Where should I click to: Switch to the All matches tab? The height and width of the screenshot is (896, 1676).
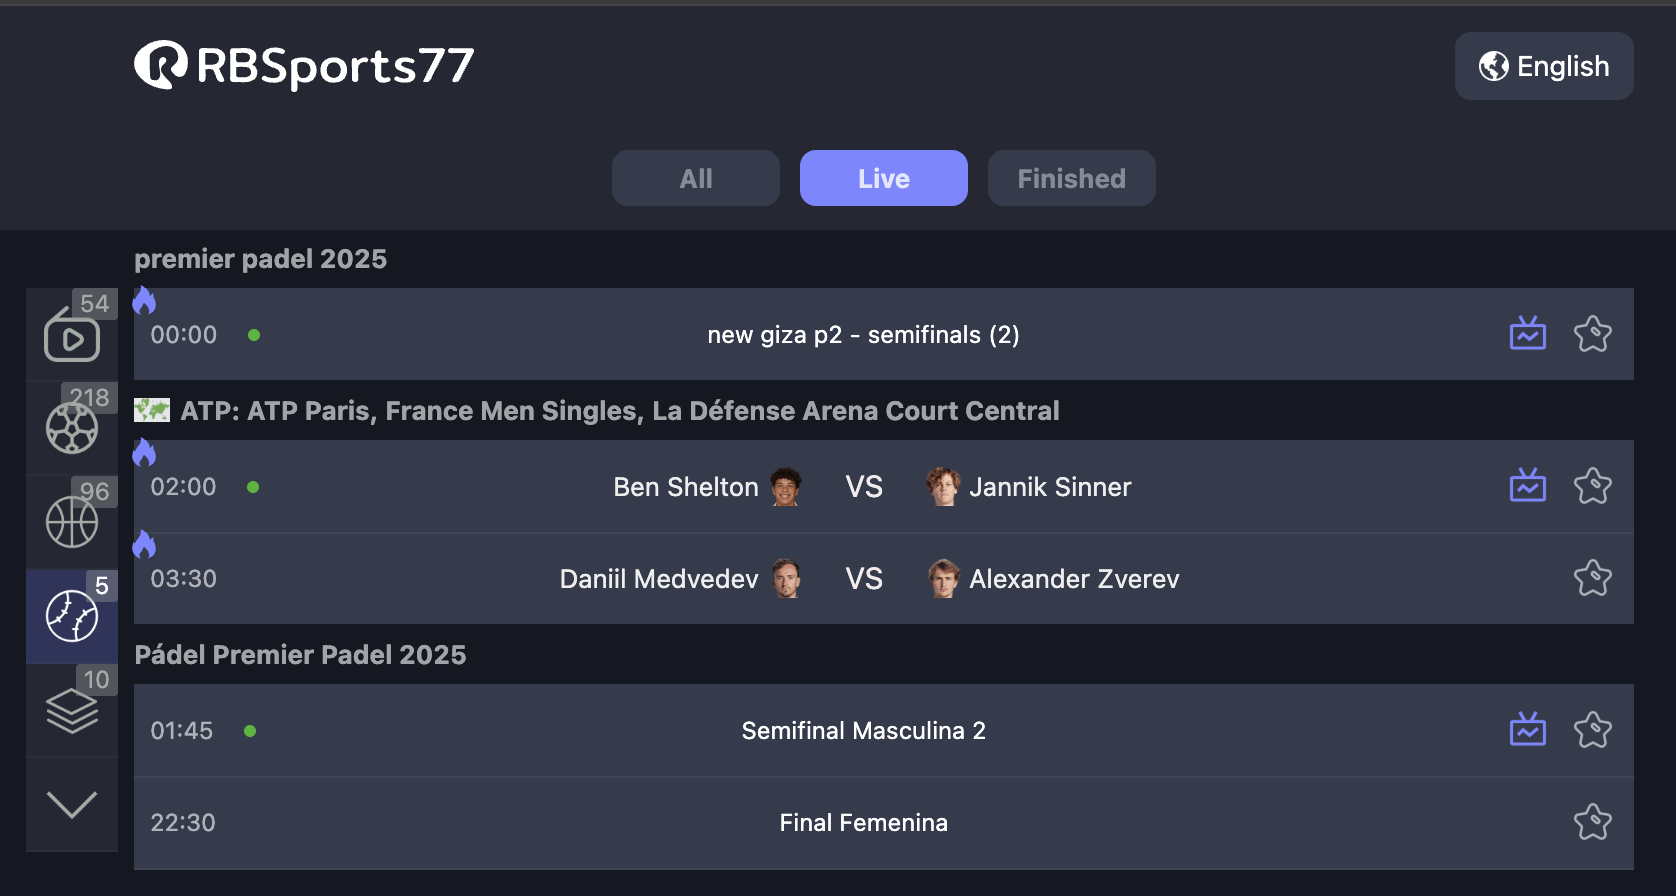[695, 178]
